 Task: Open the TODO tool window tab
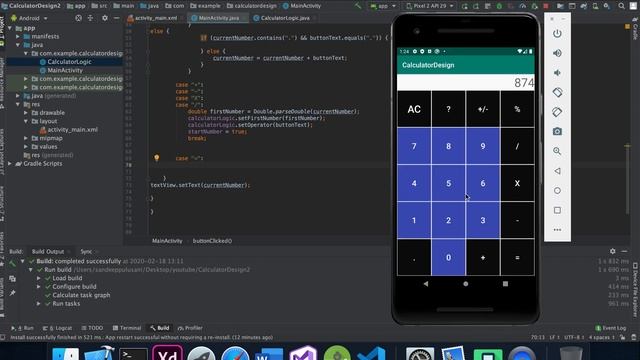[x=92, y=328]
